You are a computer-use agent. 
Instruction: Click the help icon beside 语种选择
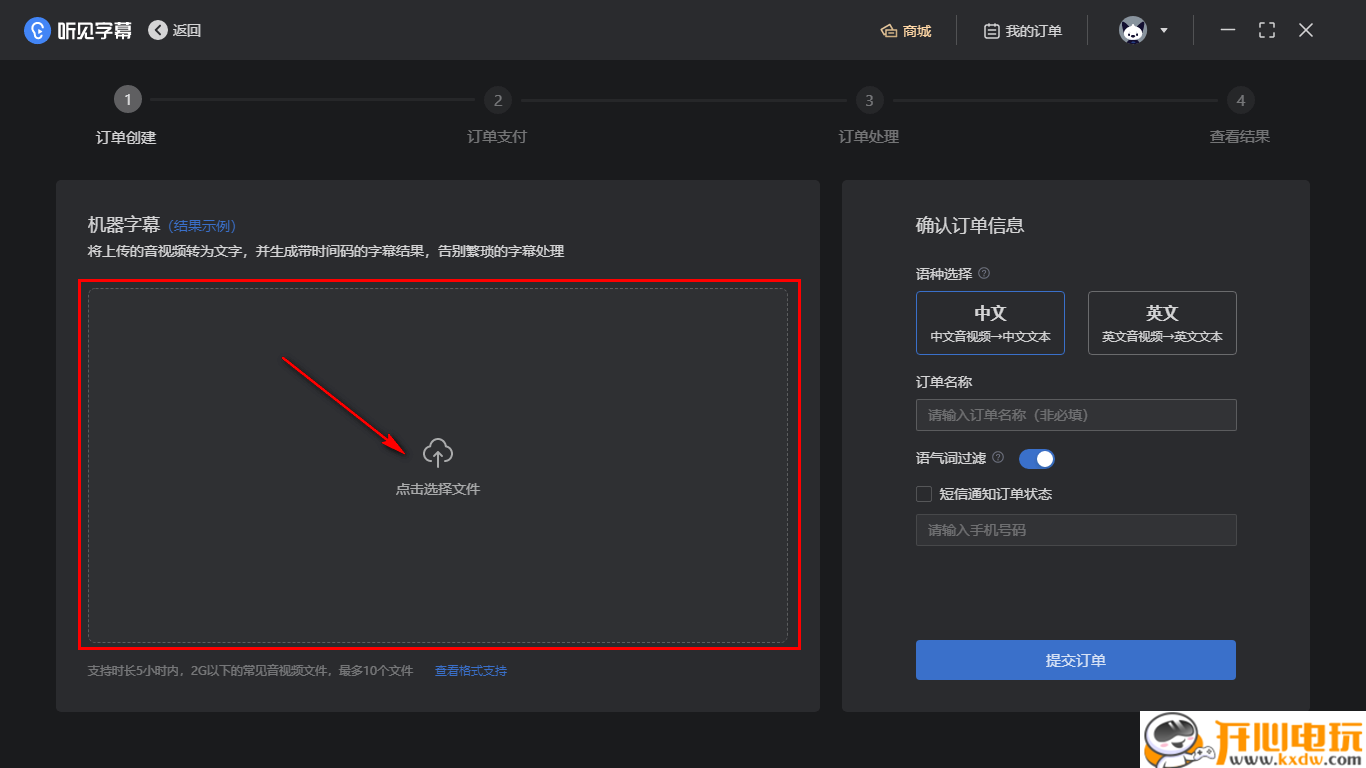point(984,273)
